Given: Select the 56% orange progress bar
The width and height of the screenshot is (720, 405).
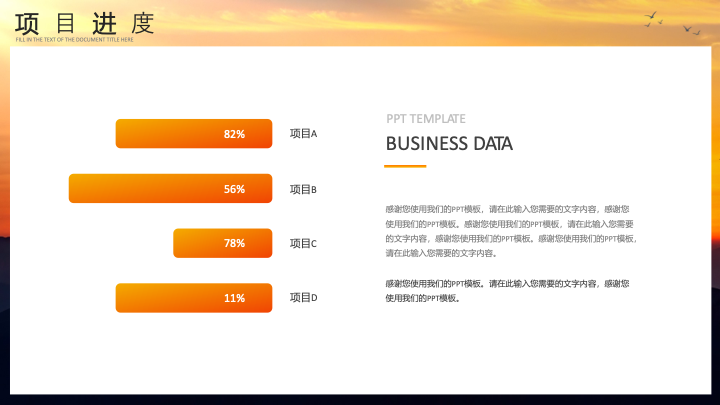Looking at the screenshot, I should coord(170,189).
